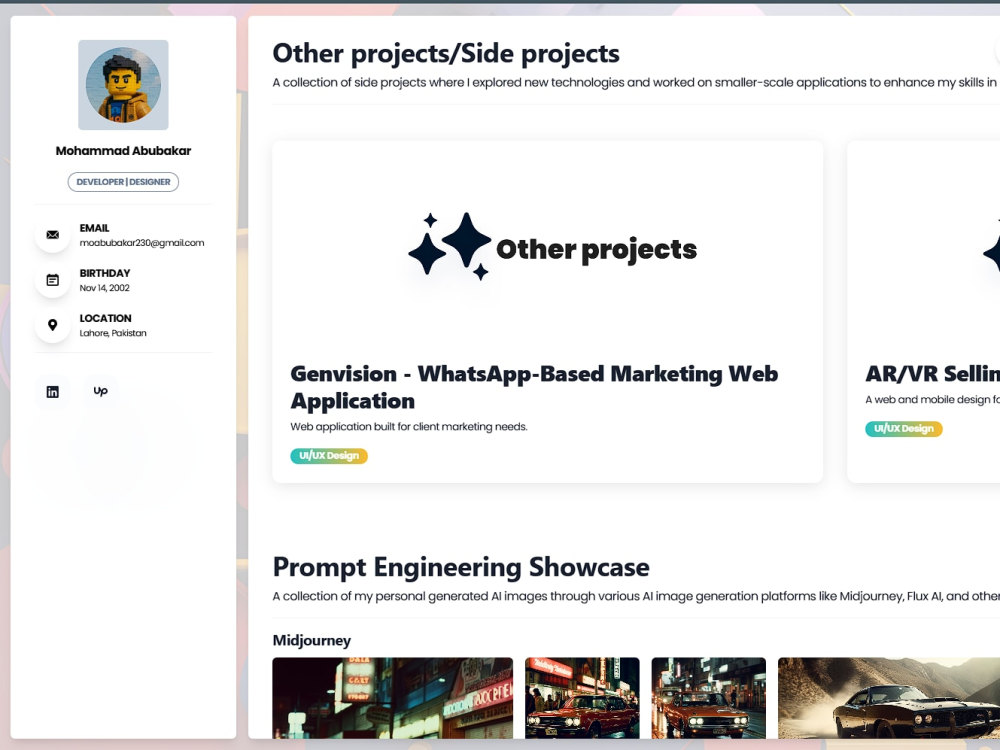Open the Genvision WhatsApp-Based Marketing project title
This screenshot has height=750, width=1000.
[x=534, y=387]
